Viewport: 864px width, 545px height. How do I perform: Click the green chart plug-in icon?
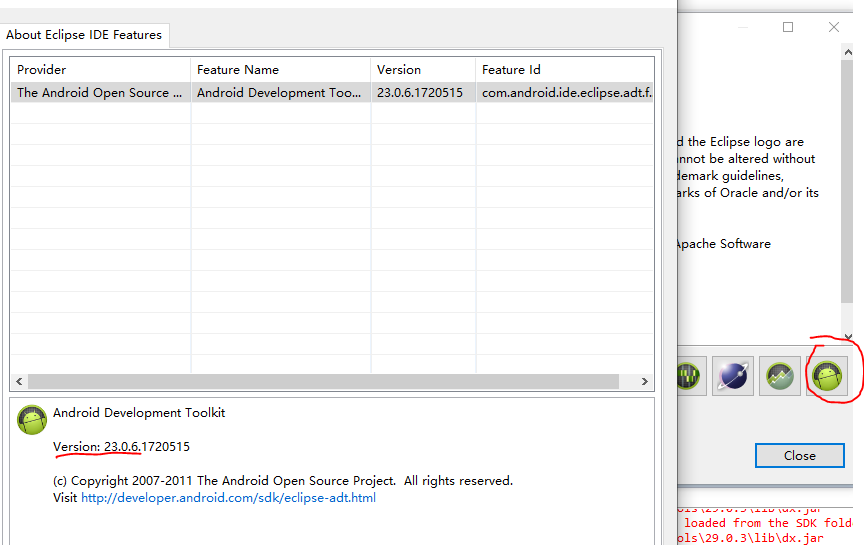[780, 376]
